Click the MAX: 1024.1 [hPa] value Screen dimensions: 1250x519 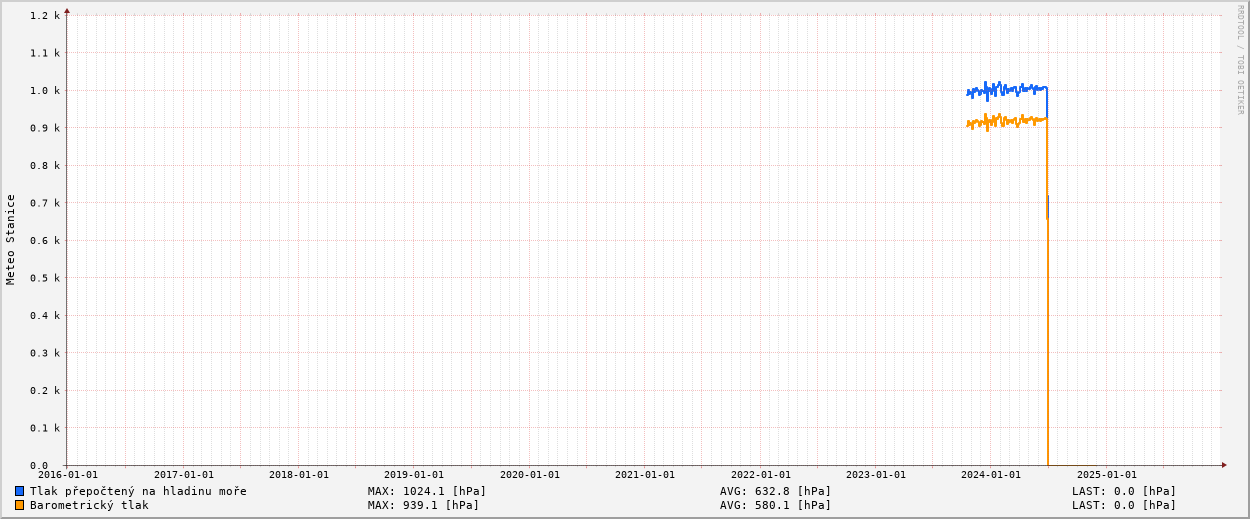427,491
